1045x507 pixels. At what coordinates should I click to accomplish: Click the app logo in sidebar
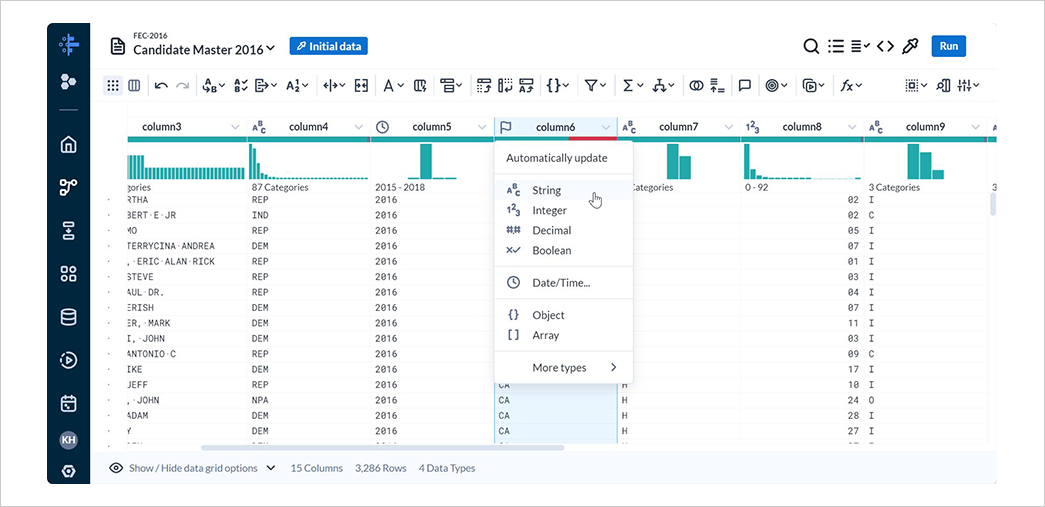click(x=69, y=45)
